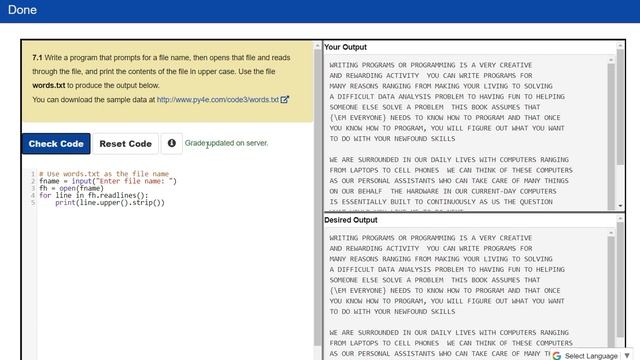Open the py4e words.txt download link
This screenshot has width=640, height=360.
tap(218, 100)
